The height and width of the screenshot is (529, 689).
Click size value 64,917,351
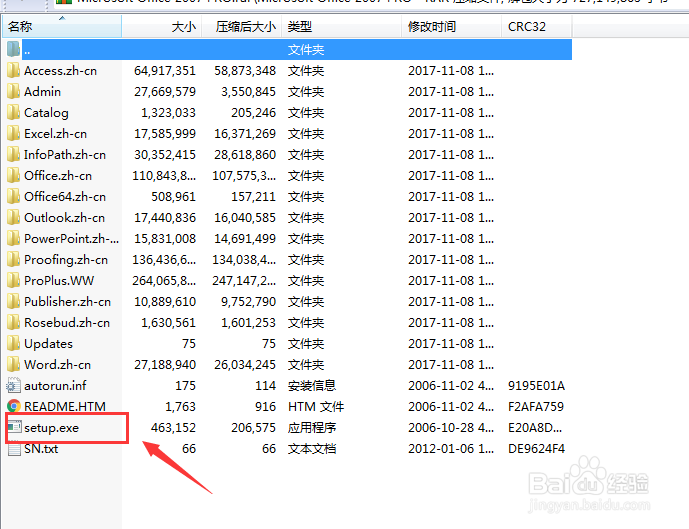point(165,71)
